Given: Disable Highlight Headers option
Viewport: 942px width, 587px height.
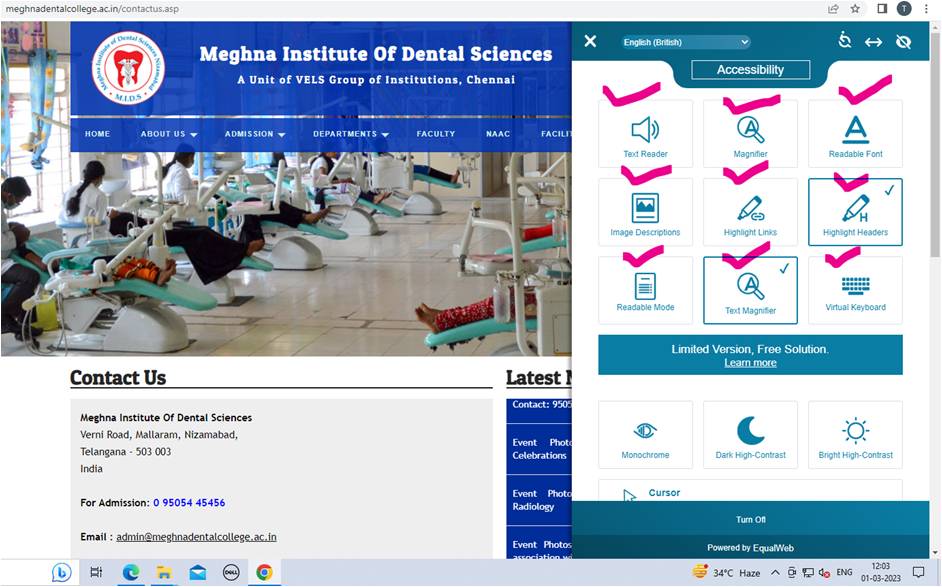Looking at the screenshot, I should pyautogui.click(x=855, y=212).
